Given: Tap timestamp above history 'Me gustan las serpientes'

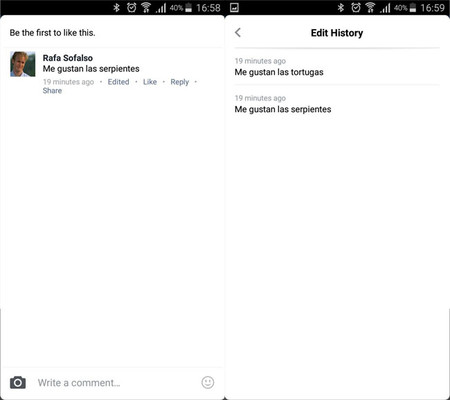Looking at the screenshot, I should click(x=260, y=98).
